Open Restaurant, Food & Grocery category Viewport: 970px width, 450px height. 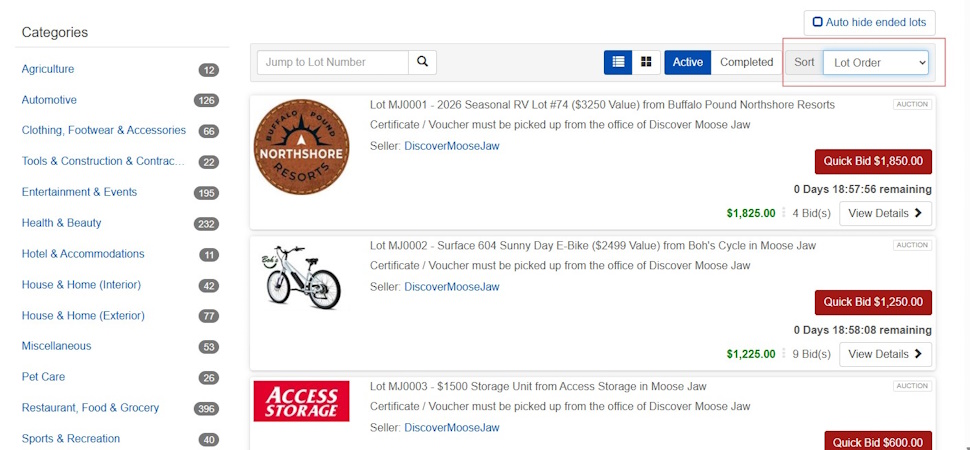click(90, 408)
